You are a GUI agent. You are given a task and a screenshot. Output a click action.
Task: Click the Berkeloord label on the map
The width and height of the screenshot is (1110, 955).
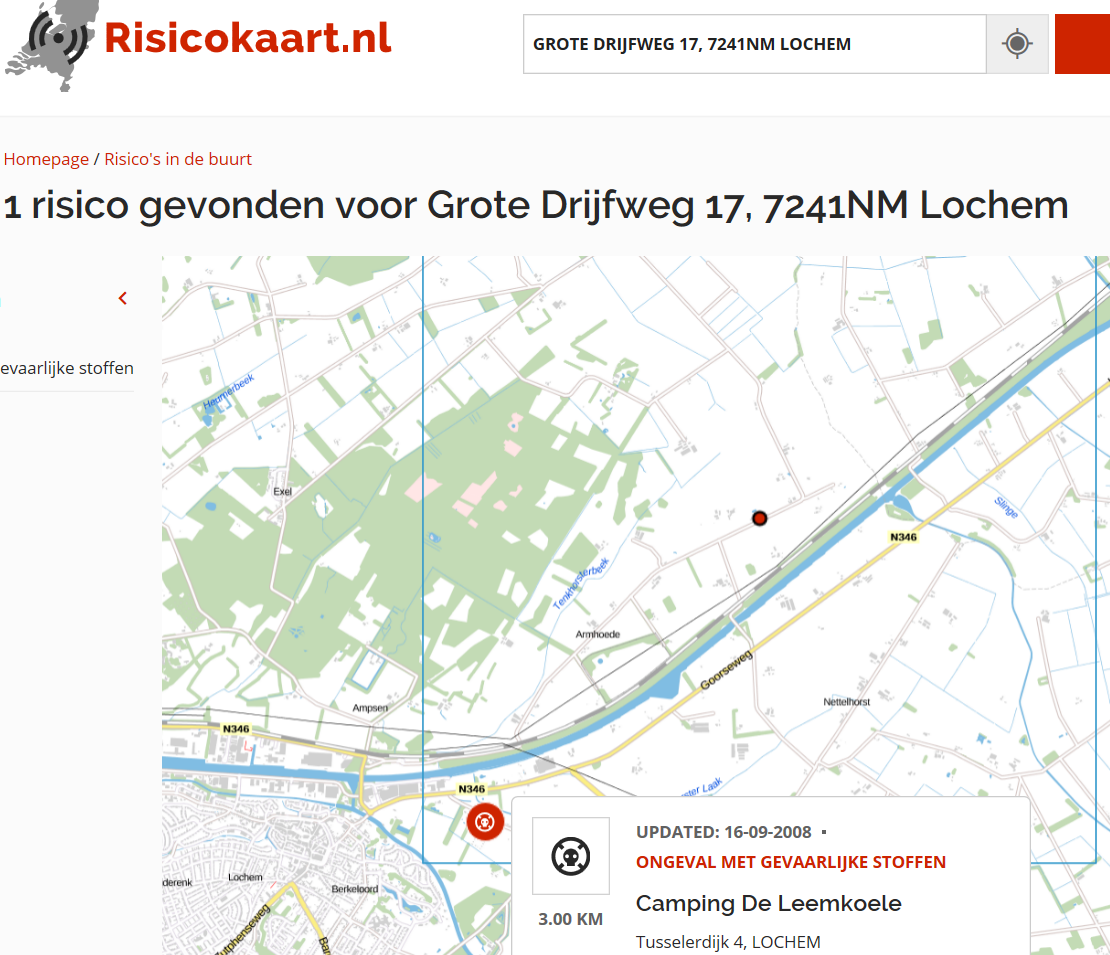[355, 888]
